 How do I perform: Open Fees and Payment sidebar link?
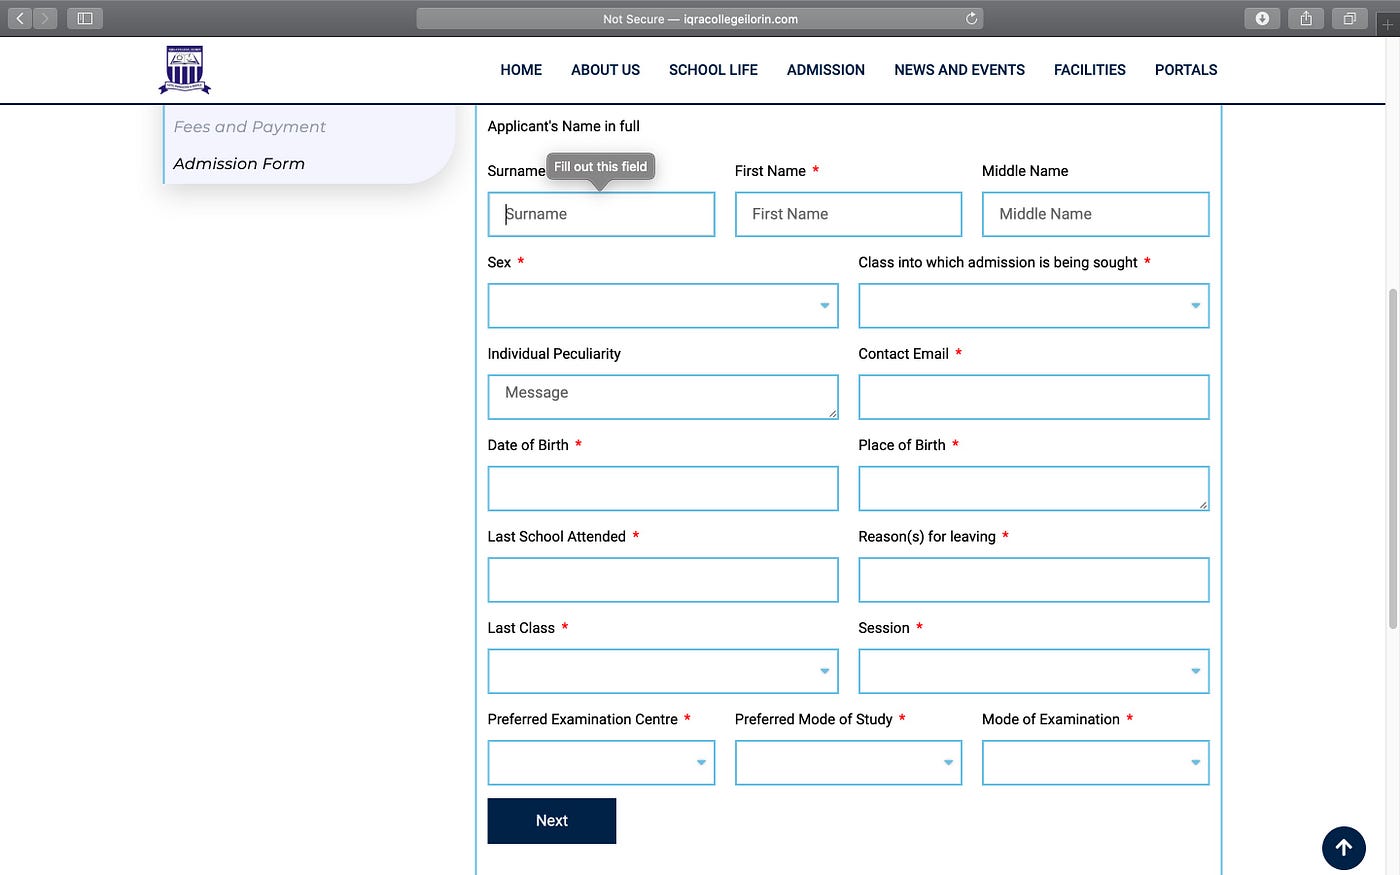pos(250,127)
